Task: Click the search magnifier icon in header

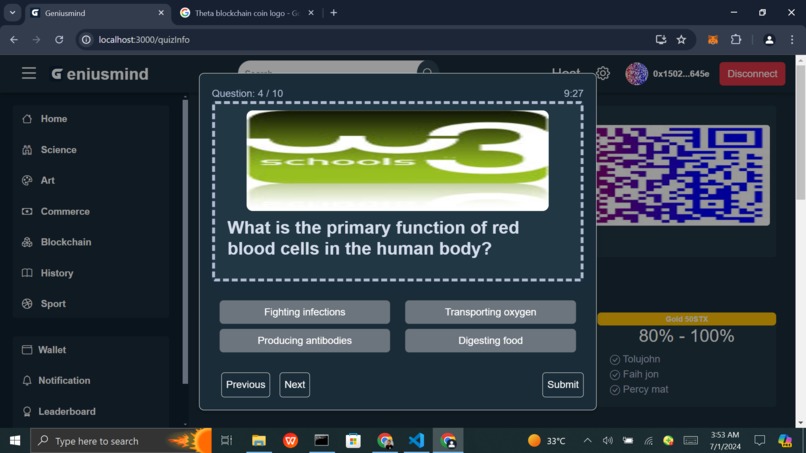Action: tap(428, 72)
